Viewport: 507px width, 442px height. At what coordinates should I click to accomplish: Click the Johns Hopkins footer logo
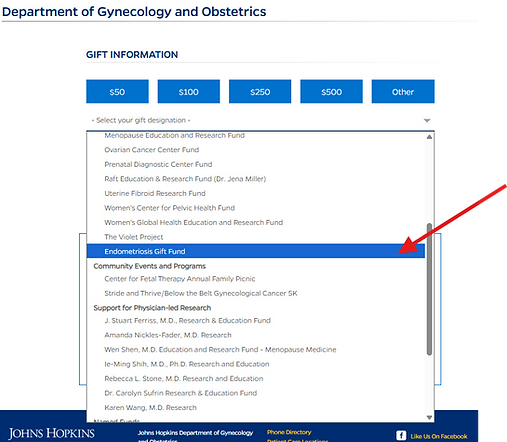pyautogui.click(x=51, y=434)
